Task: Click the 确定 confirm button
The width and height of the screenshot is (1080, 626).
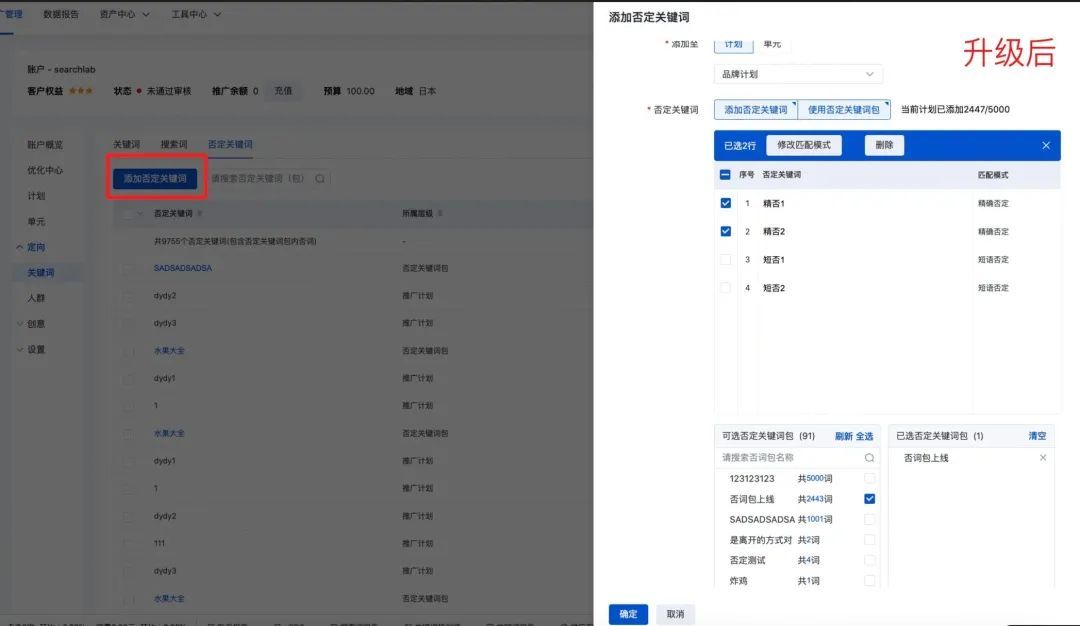Action: click(x=628, y=613)
